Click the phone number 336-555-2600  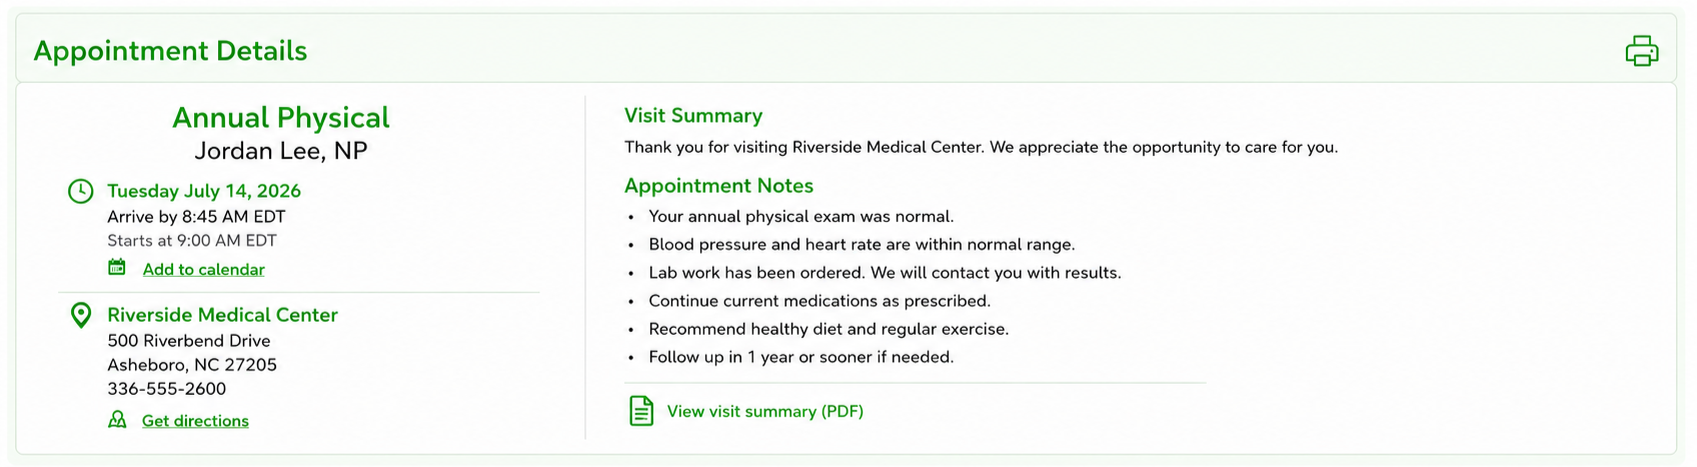point(167,389)
